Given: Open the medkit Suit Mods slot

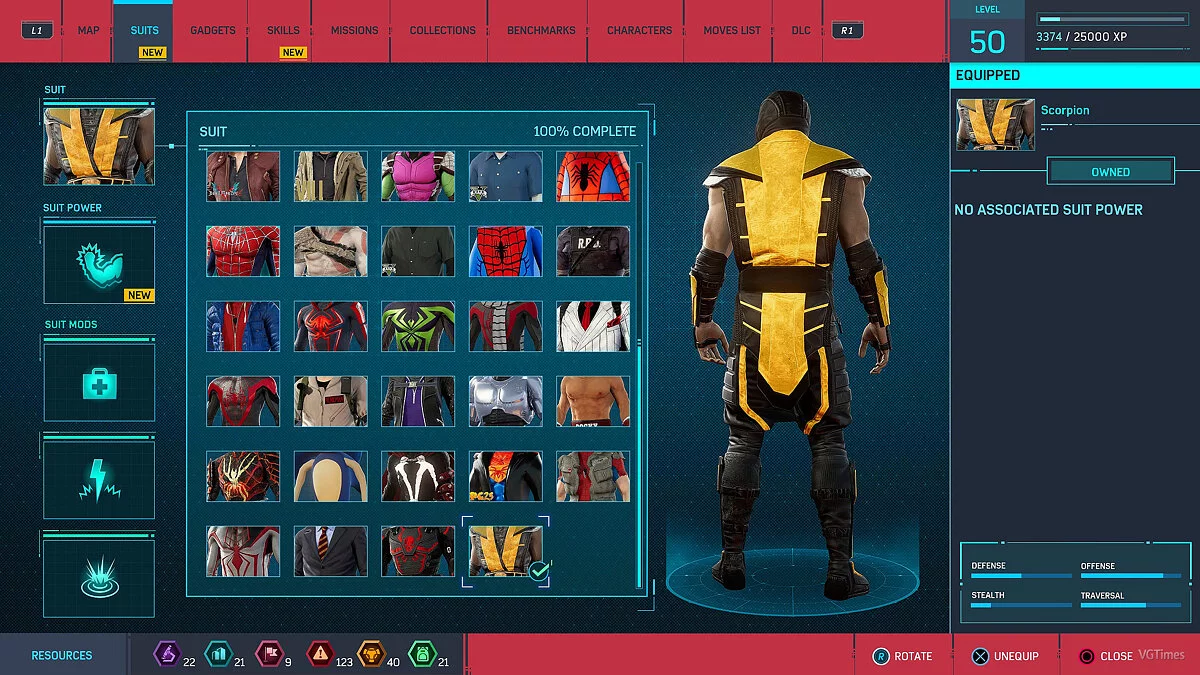Looking at the screenshot, I should [x=98, y=380].
